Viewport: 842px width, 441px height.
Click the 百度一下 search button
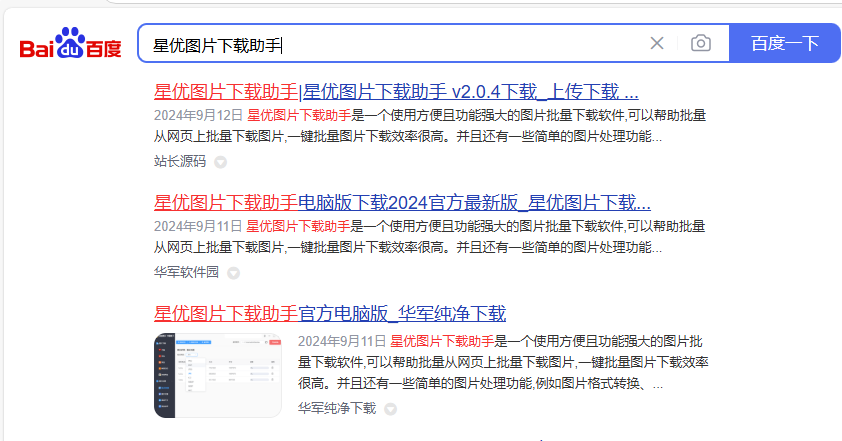coord(785,43)
